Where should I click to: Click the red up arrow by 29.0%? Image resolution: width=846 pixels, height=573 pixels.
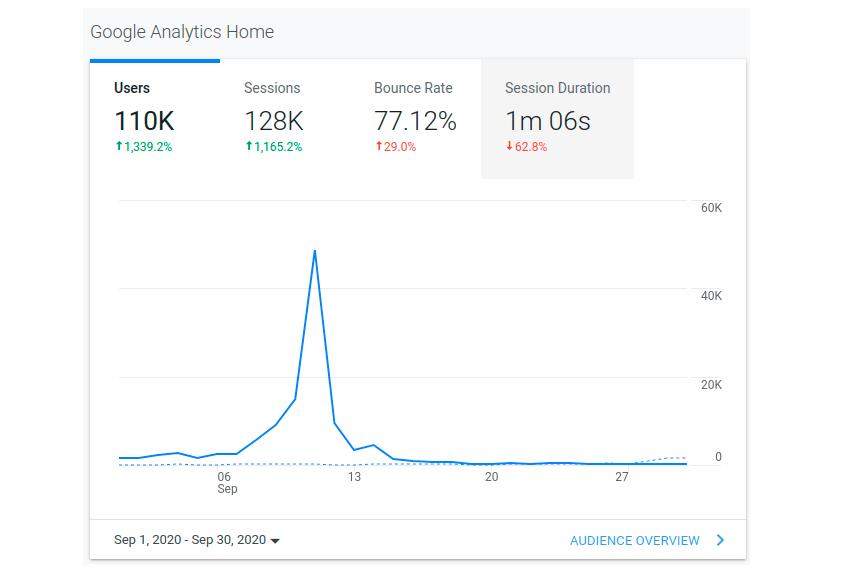coord(379,146)
